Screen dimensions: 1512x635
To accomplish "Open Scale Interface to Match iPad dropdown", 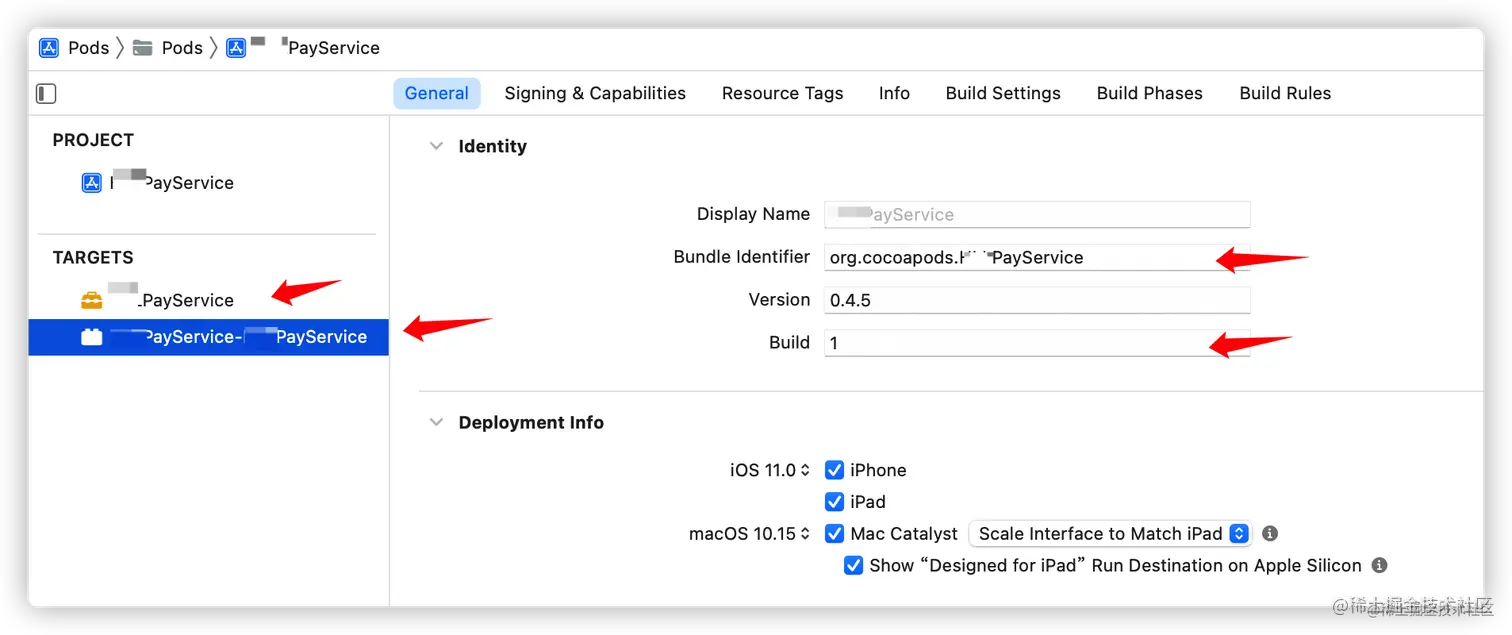I will pos(1110,534).
